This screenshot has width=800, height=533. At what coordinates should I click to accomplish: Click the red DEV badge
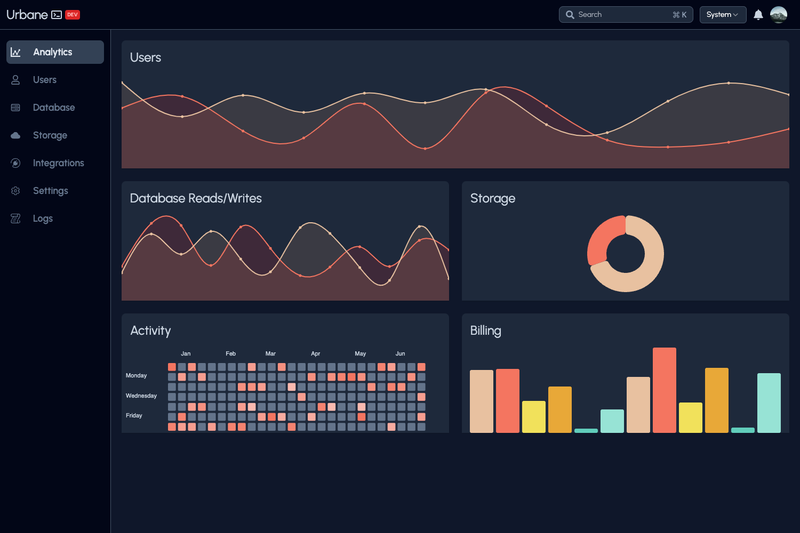point(72,15)
